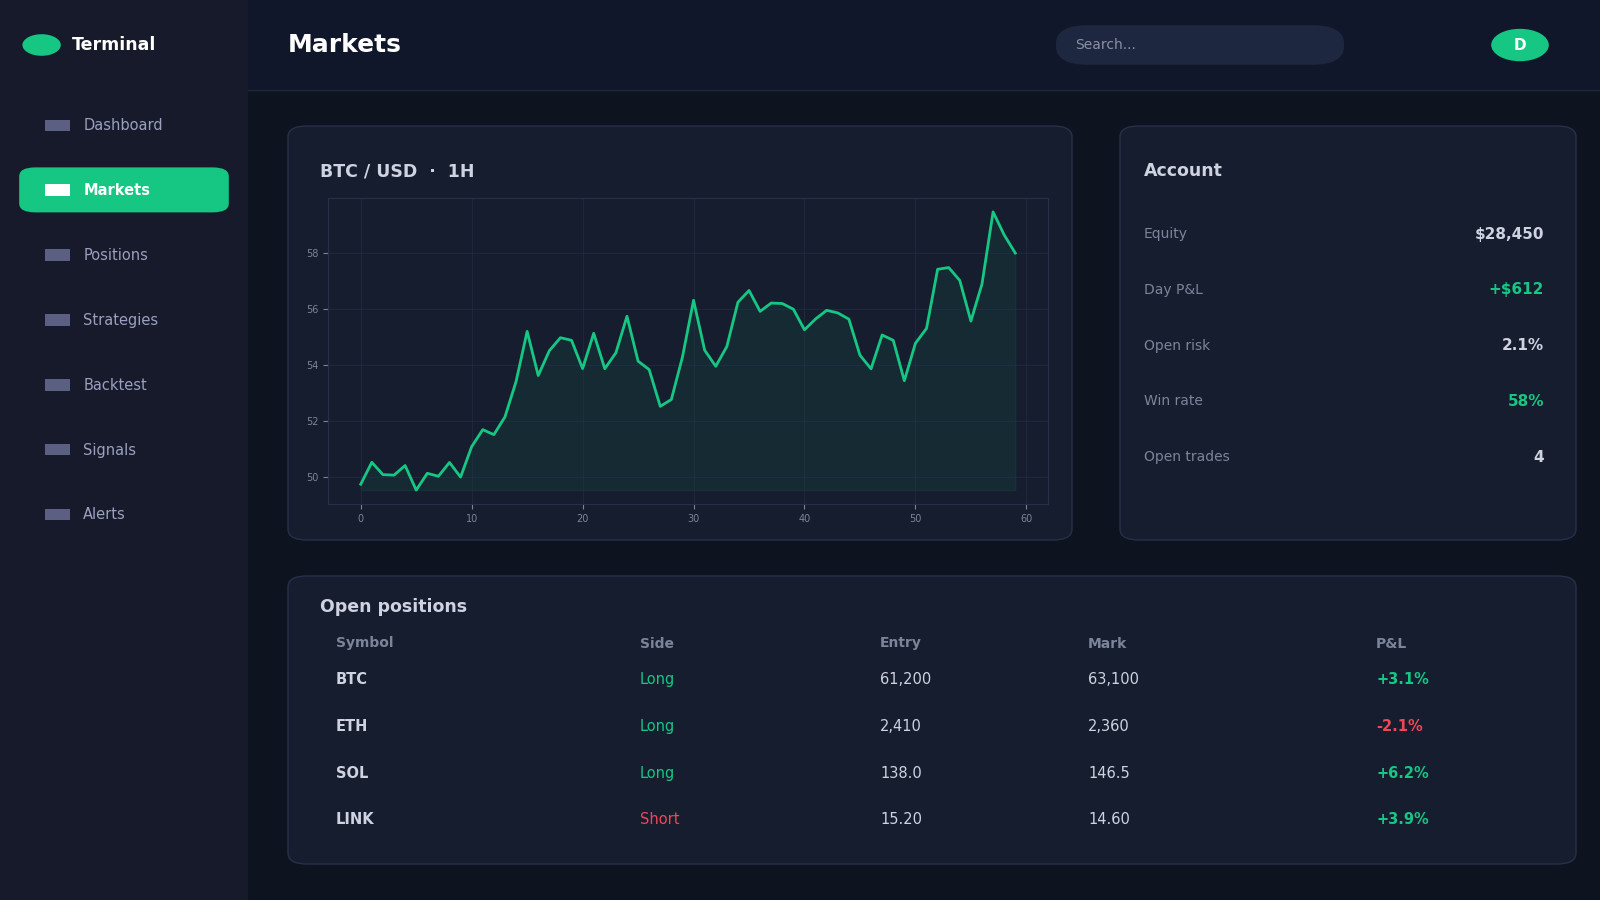Click ETH mark price 2,360
Screen dimensions: 1600x900
tap(1108, 727)
